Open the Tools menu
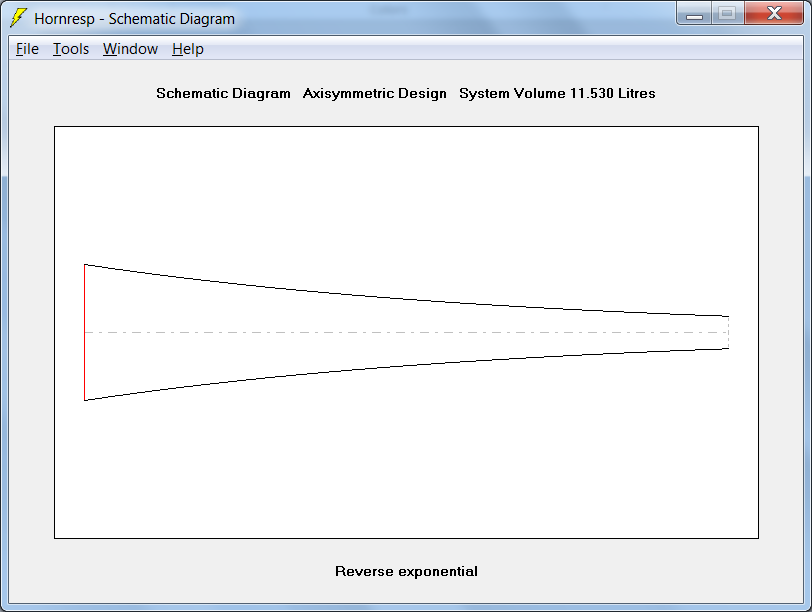The image size is (812, 612). click(71, 49)
